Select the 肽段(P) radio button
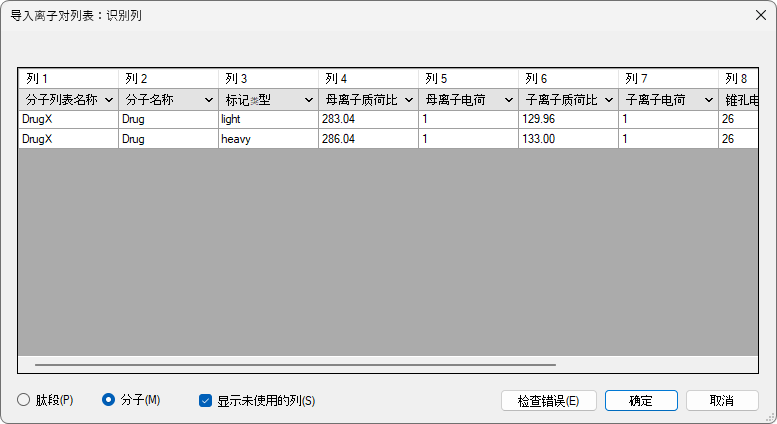Viewport: 777px width, 424px height. click(x=24, y=400)
